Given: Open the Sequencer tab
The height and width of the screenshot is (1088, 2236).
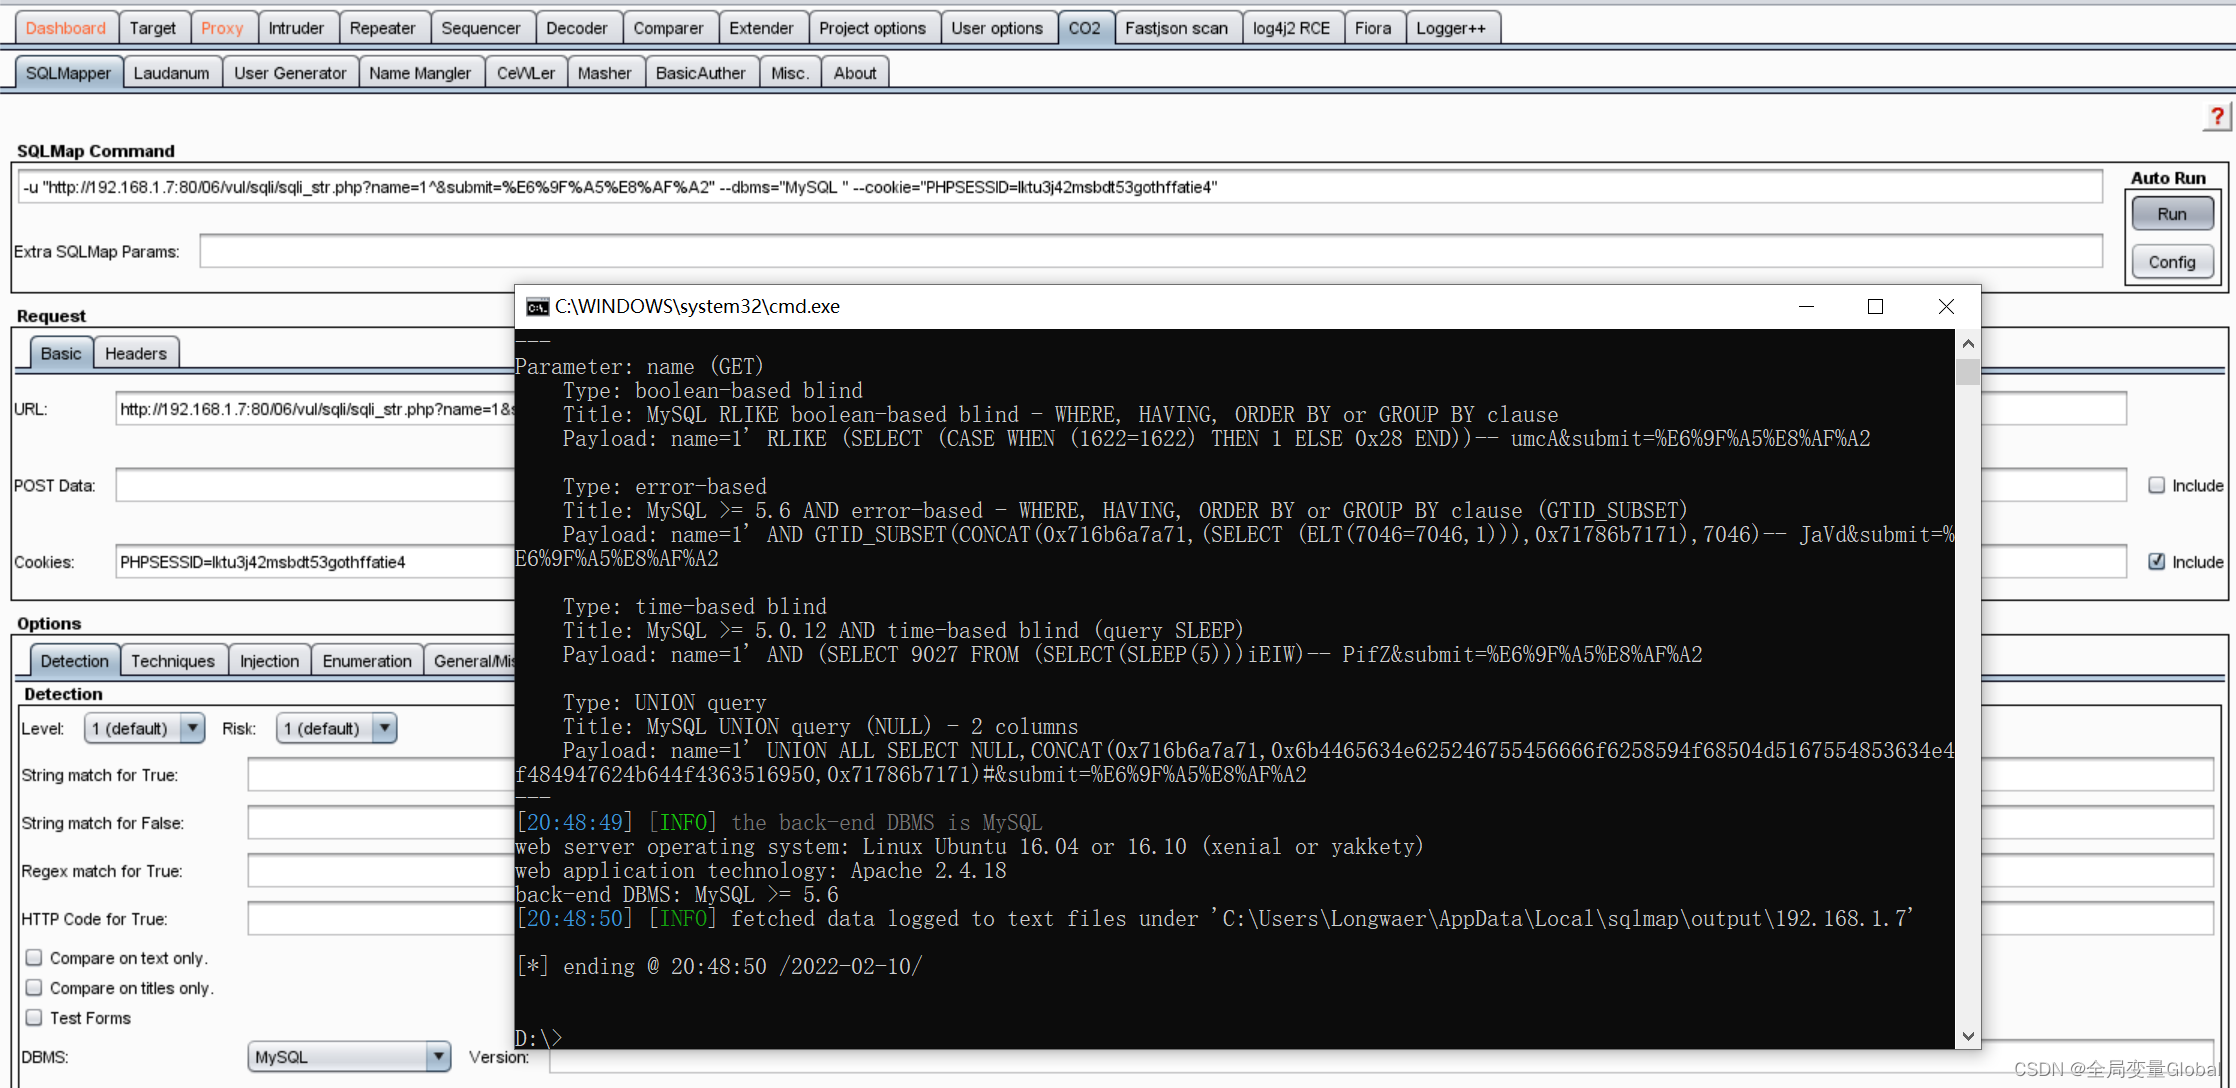Looking at the screenshot, I should pyautogui.click(x=481, y=28).
